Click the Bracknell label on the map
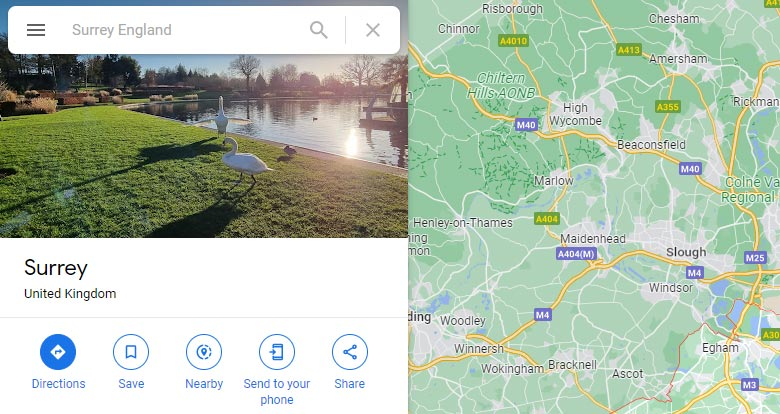This screenshot has width=780, height=414. coord(572,365)
